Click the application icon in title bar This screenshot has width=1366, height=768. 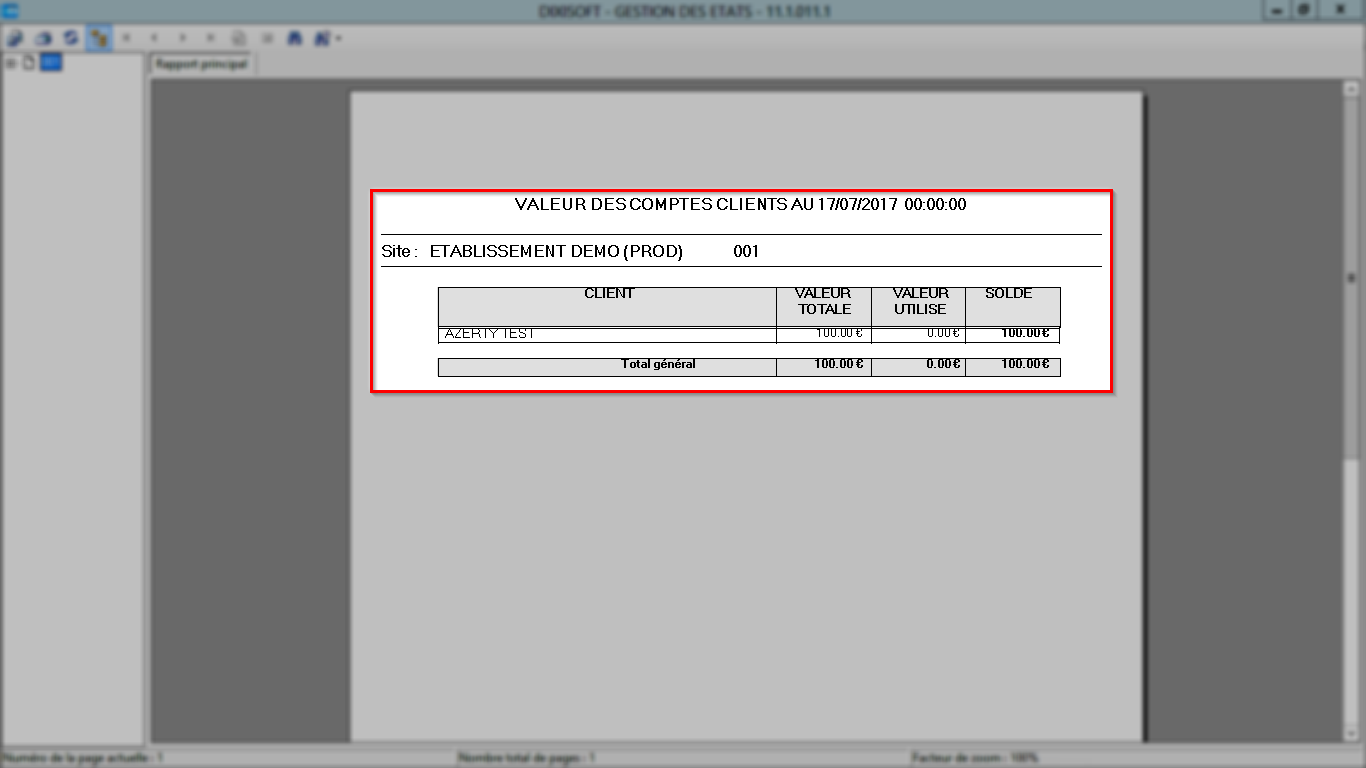click(x=11, y=10)
